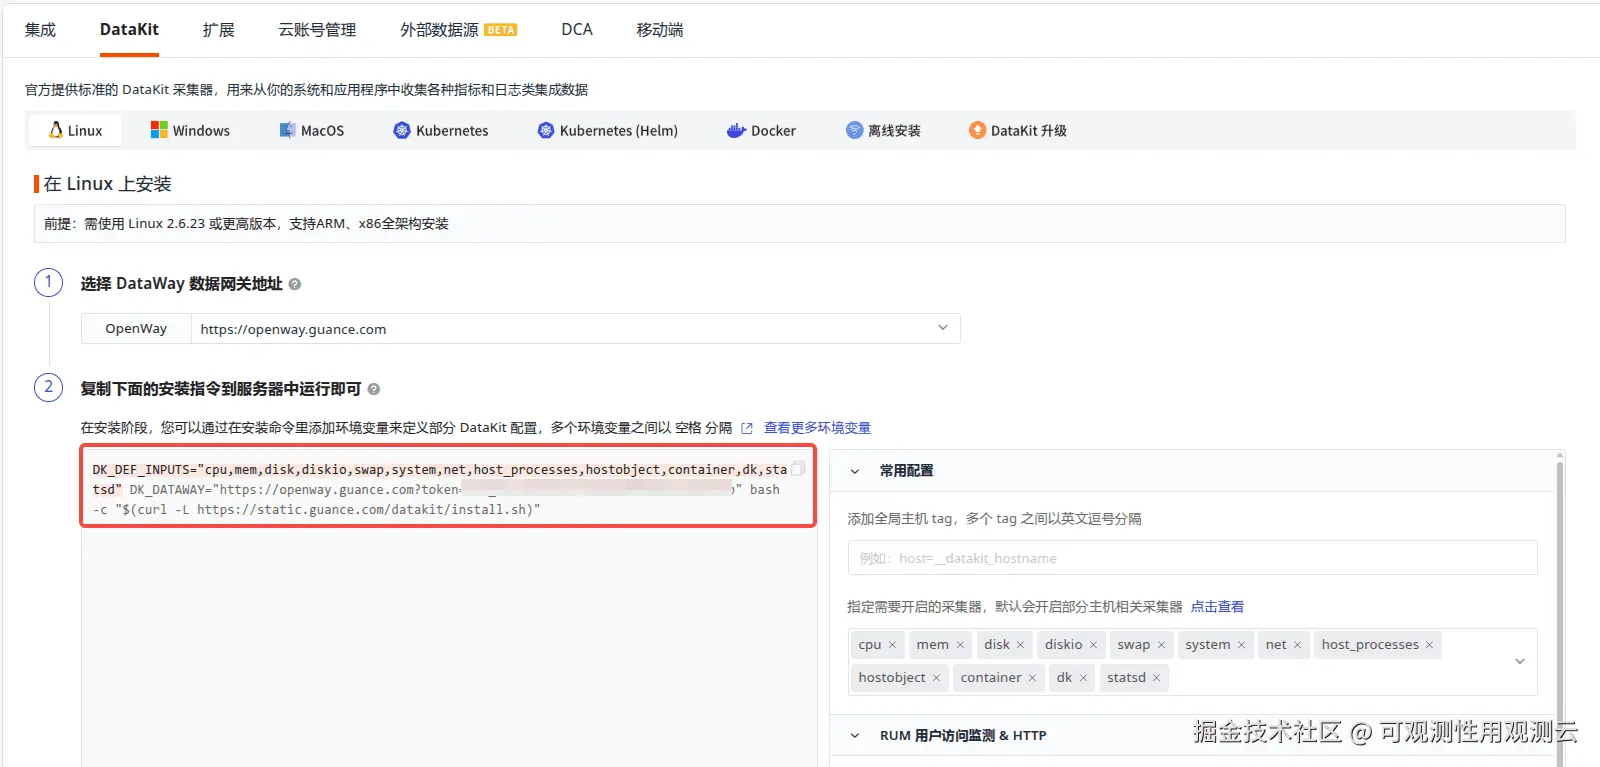Screen dimensions: 1600x767
Task: Remove the disk collector tag
Action: coord(1020,645)
